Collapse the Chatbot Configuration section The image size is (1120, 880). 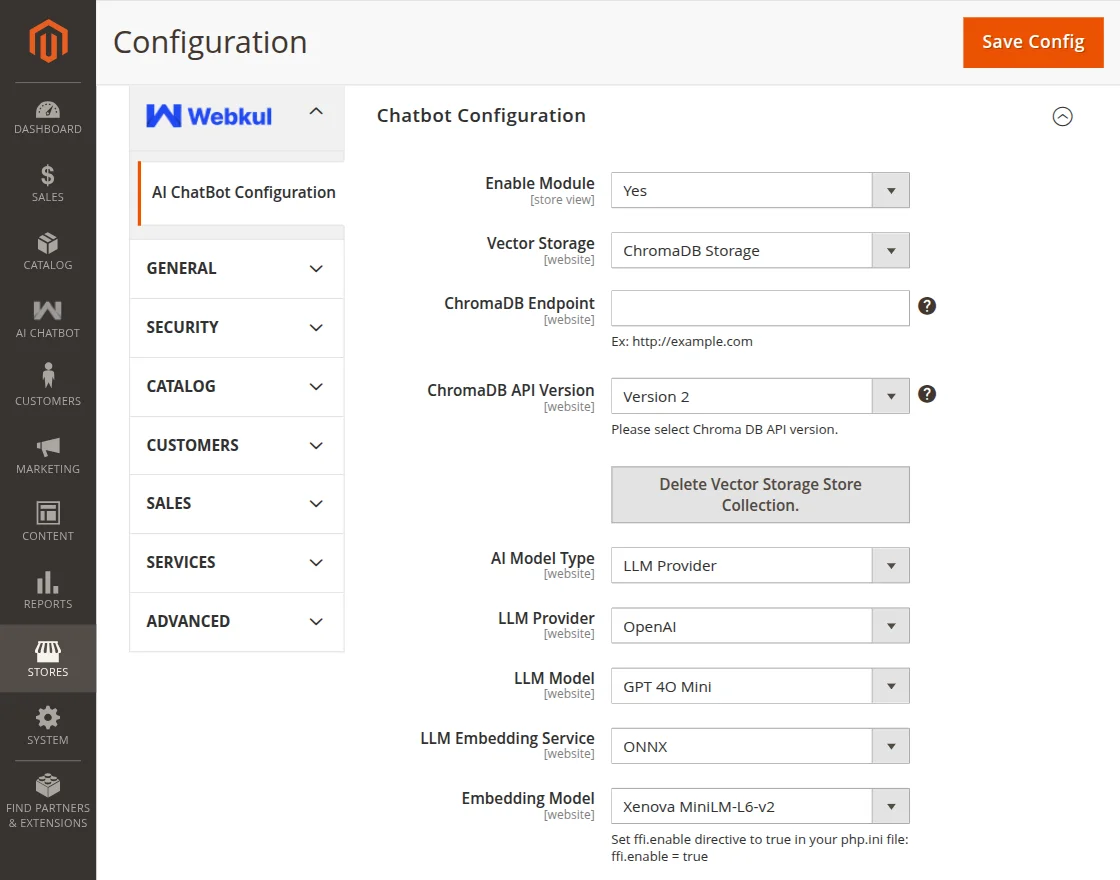point(1062,117)
